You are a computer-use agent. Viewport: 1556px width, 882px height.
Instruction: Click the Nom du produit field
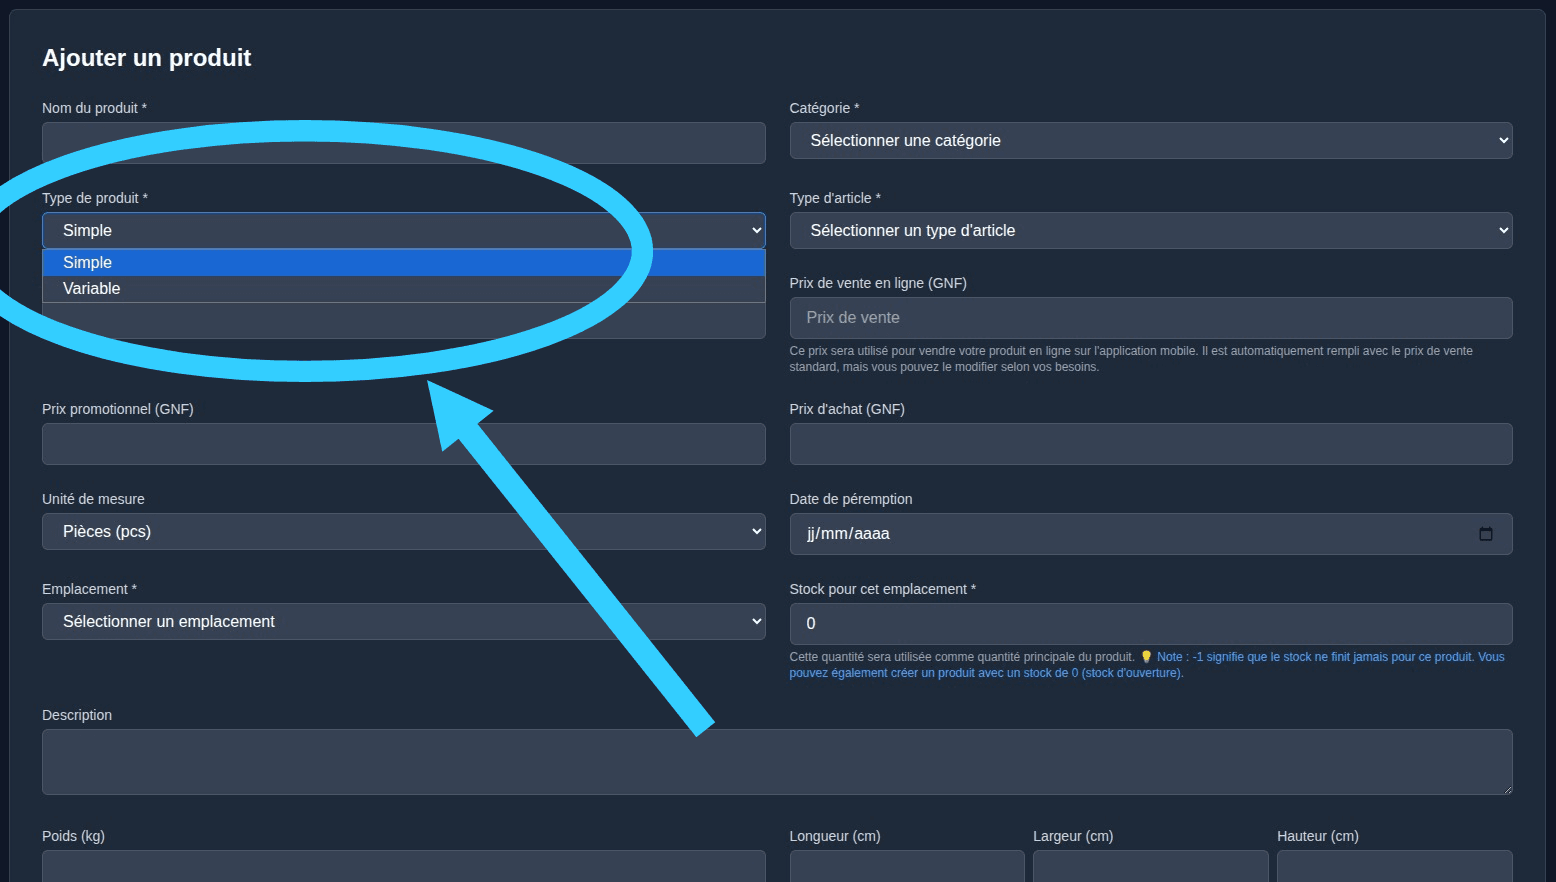403,143
